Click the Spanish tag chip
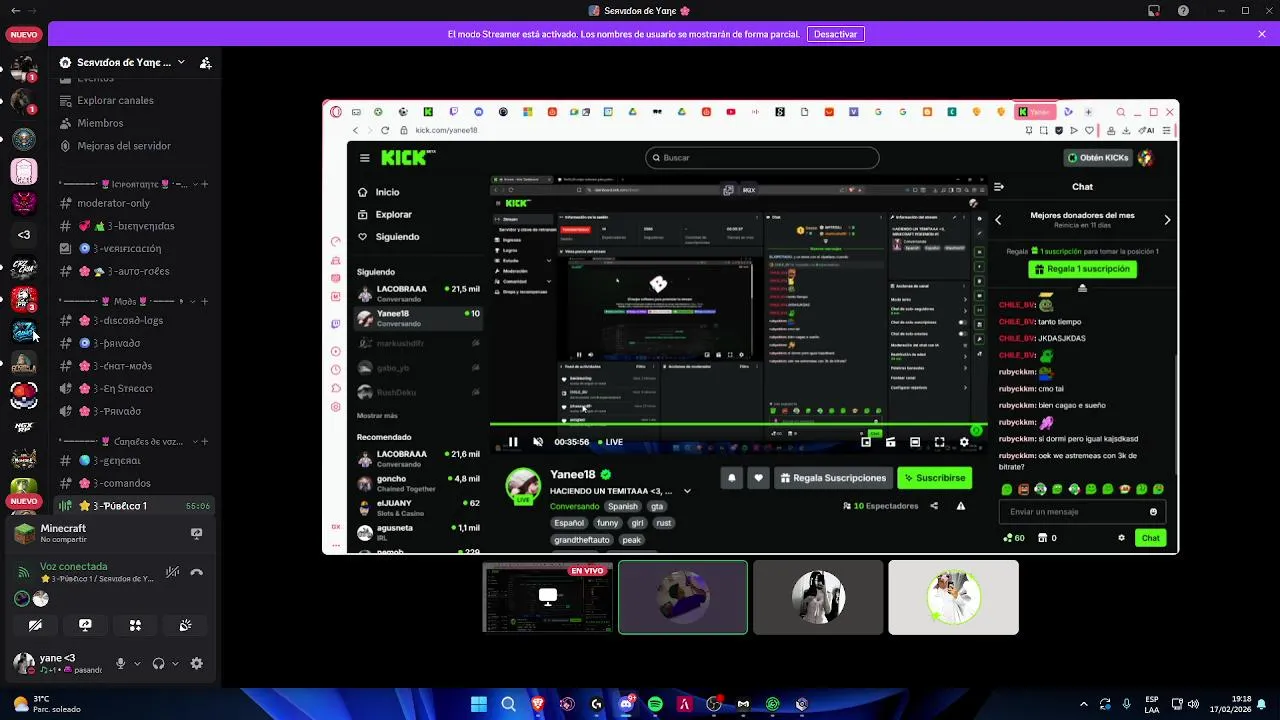This screenshot has width=1280, height=720. (x=622, y=506)
